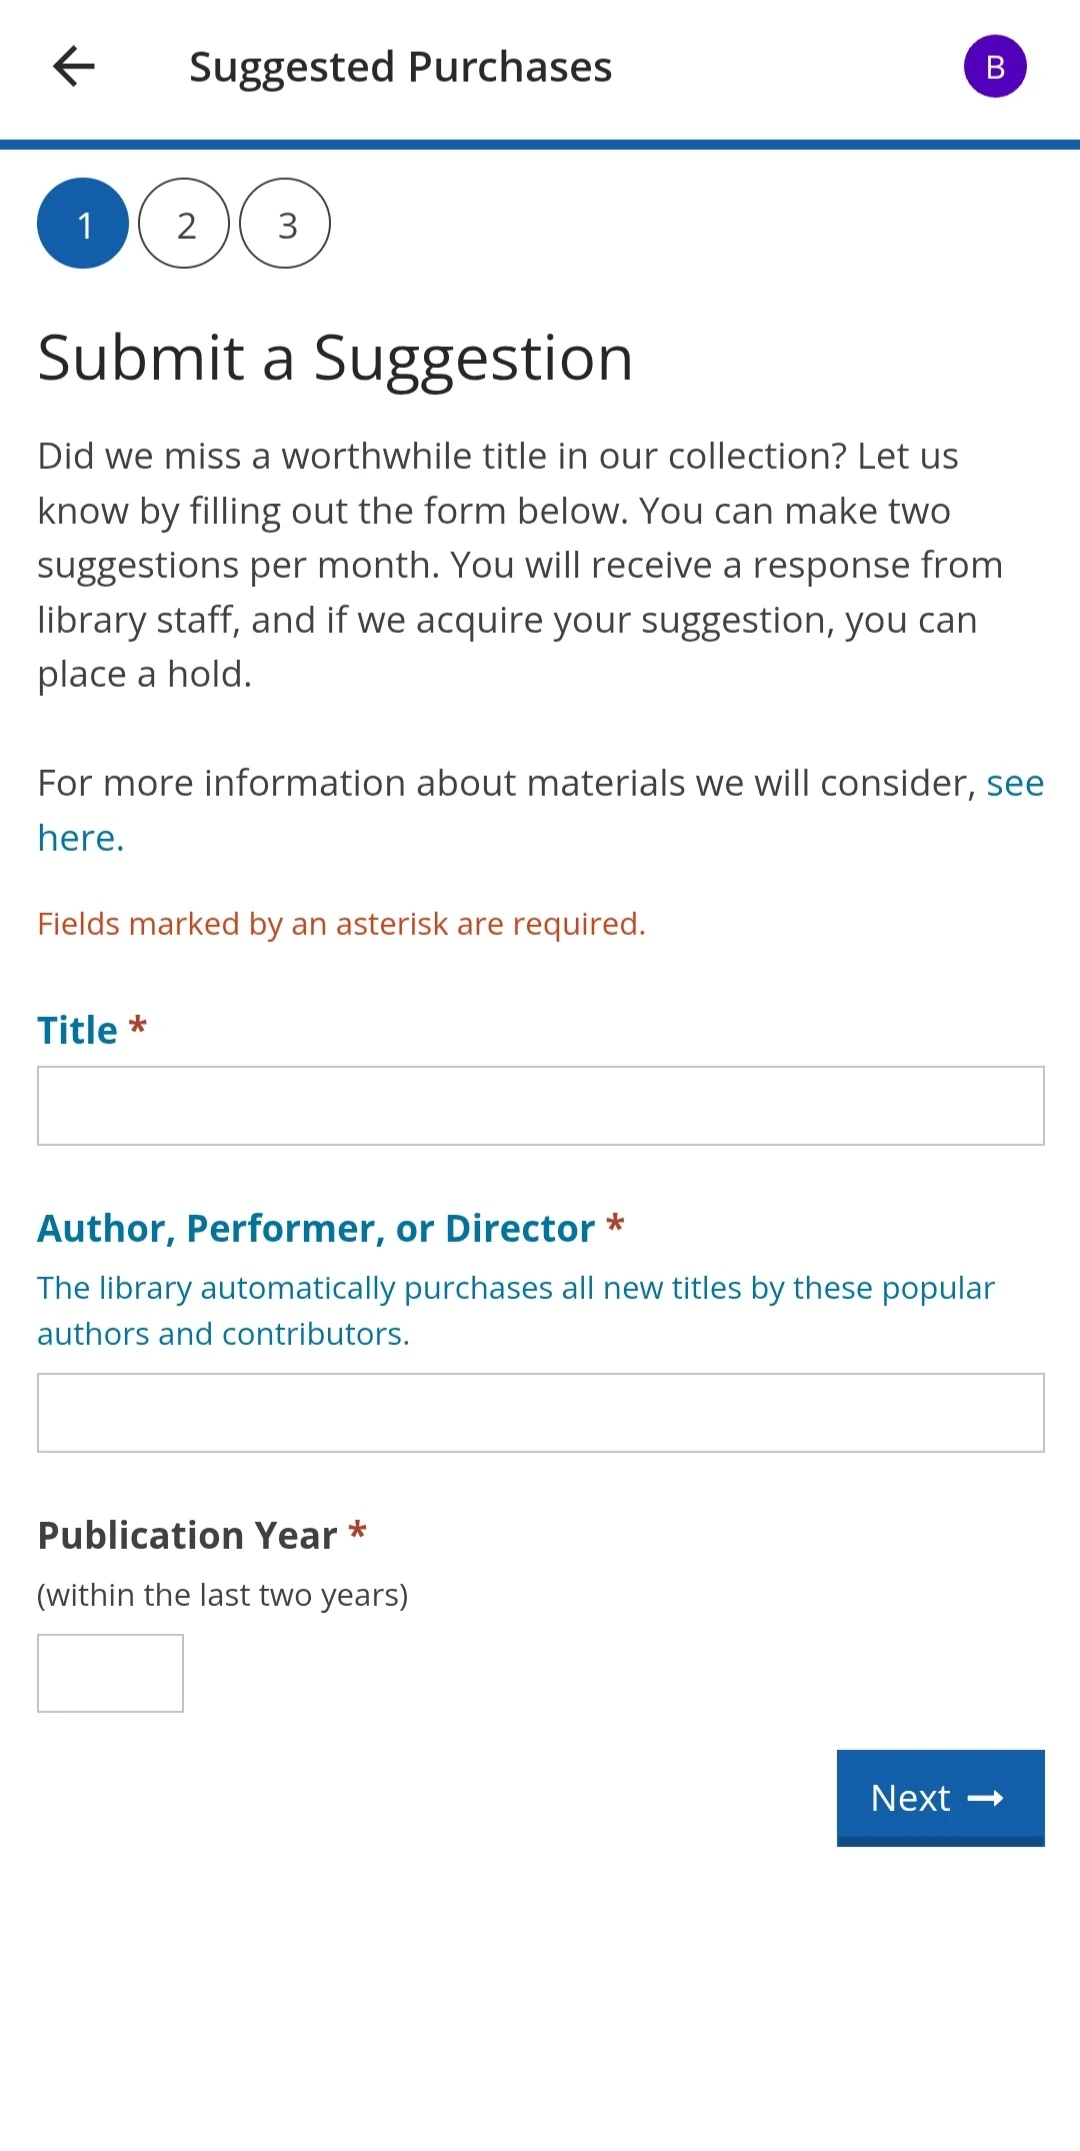Select step 1 circle indicator
This screenshot has height=2151, width=1080.
coord(83,224)
